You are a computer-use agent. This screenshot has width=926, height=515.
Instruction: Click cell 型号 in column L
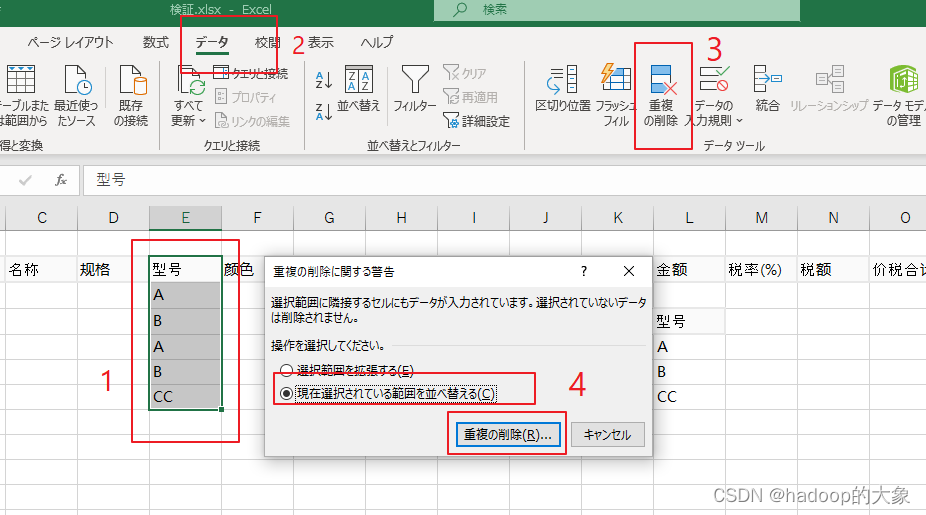click(x=689, y=321)
